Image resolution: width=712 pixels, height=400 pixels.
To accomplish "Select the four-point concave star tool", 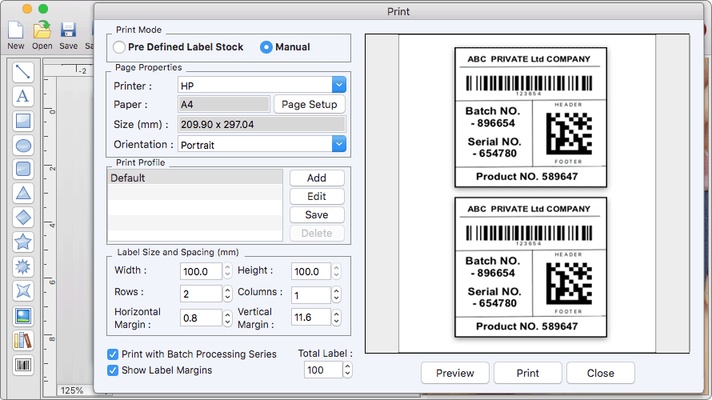I will [23, 291].
